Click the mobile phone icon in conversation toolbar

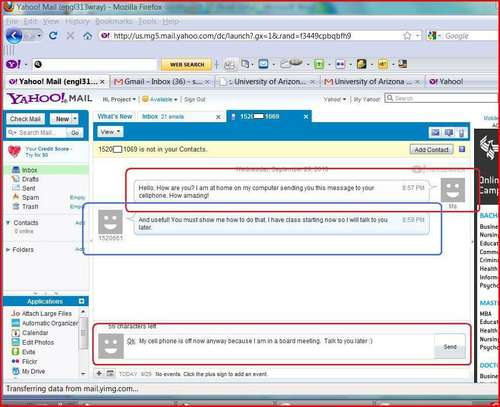pos(461,133)
